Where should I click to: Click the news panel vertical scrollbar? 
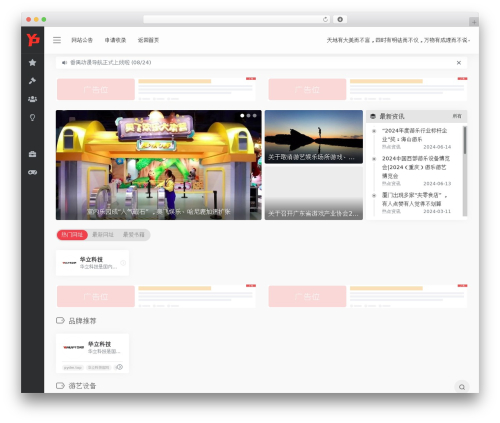[465, 171]
